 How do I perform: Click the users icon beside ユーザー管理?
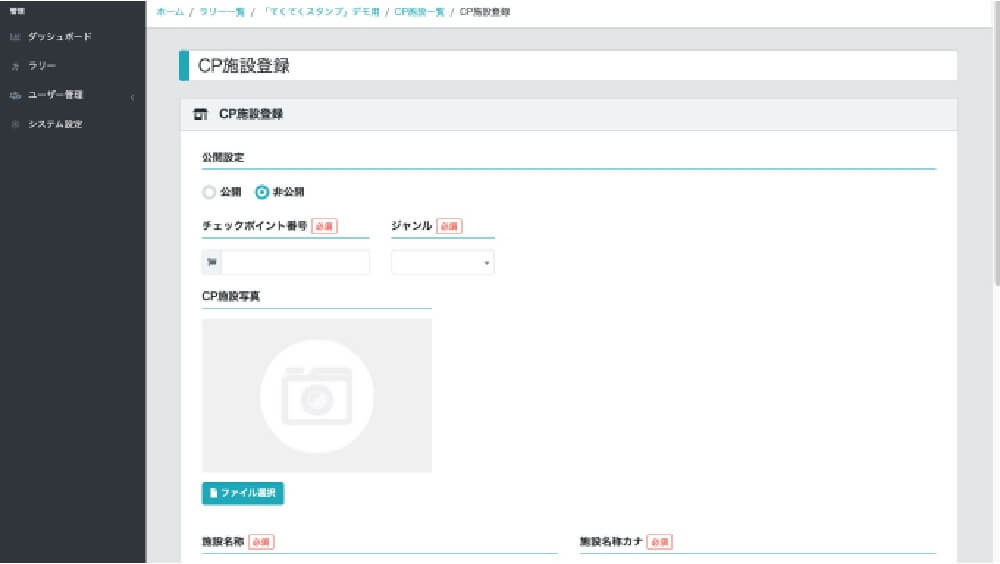point(15,96)
